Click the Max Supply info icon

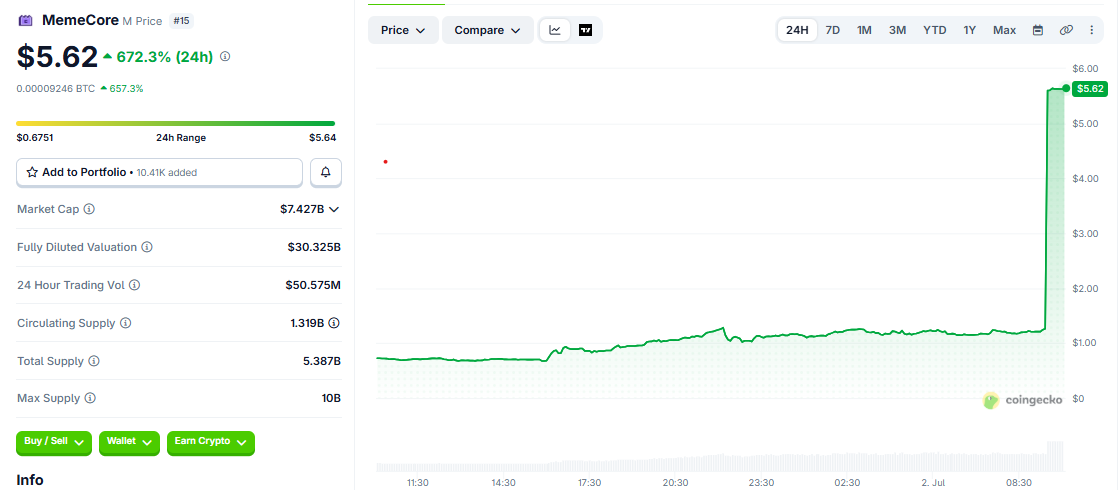point(89,398)
